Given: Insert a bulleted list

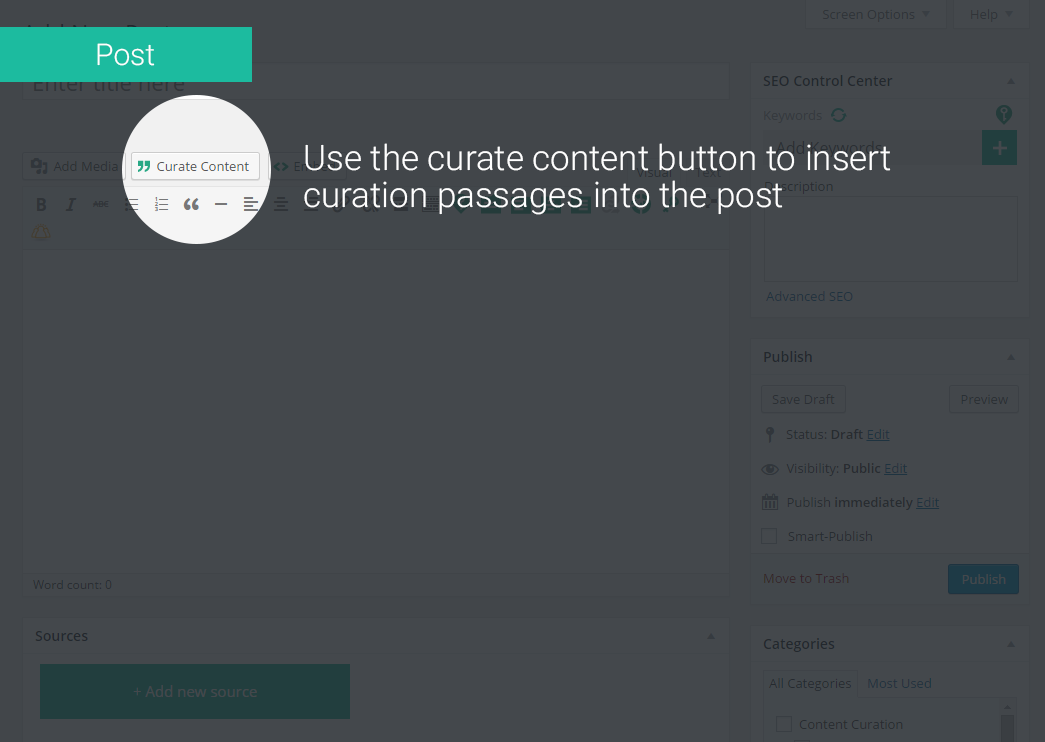Looking at the screenshot, I should pyautogui.click(x=131, y=205).
